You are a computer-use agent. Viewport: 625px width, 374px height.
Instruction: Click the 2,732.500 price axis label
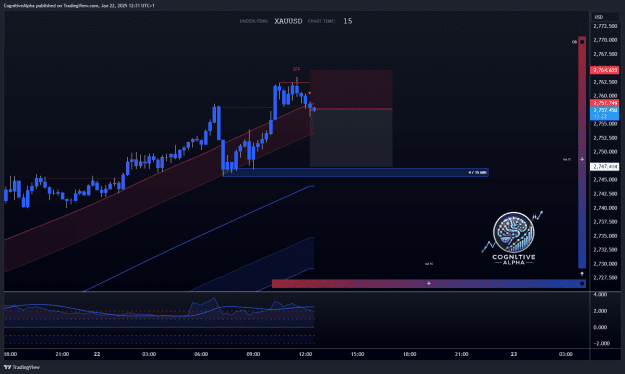coord(605,250)
